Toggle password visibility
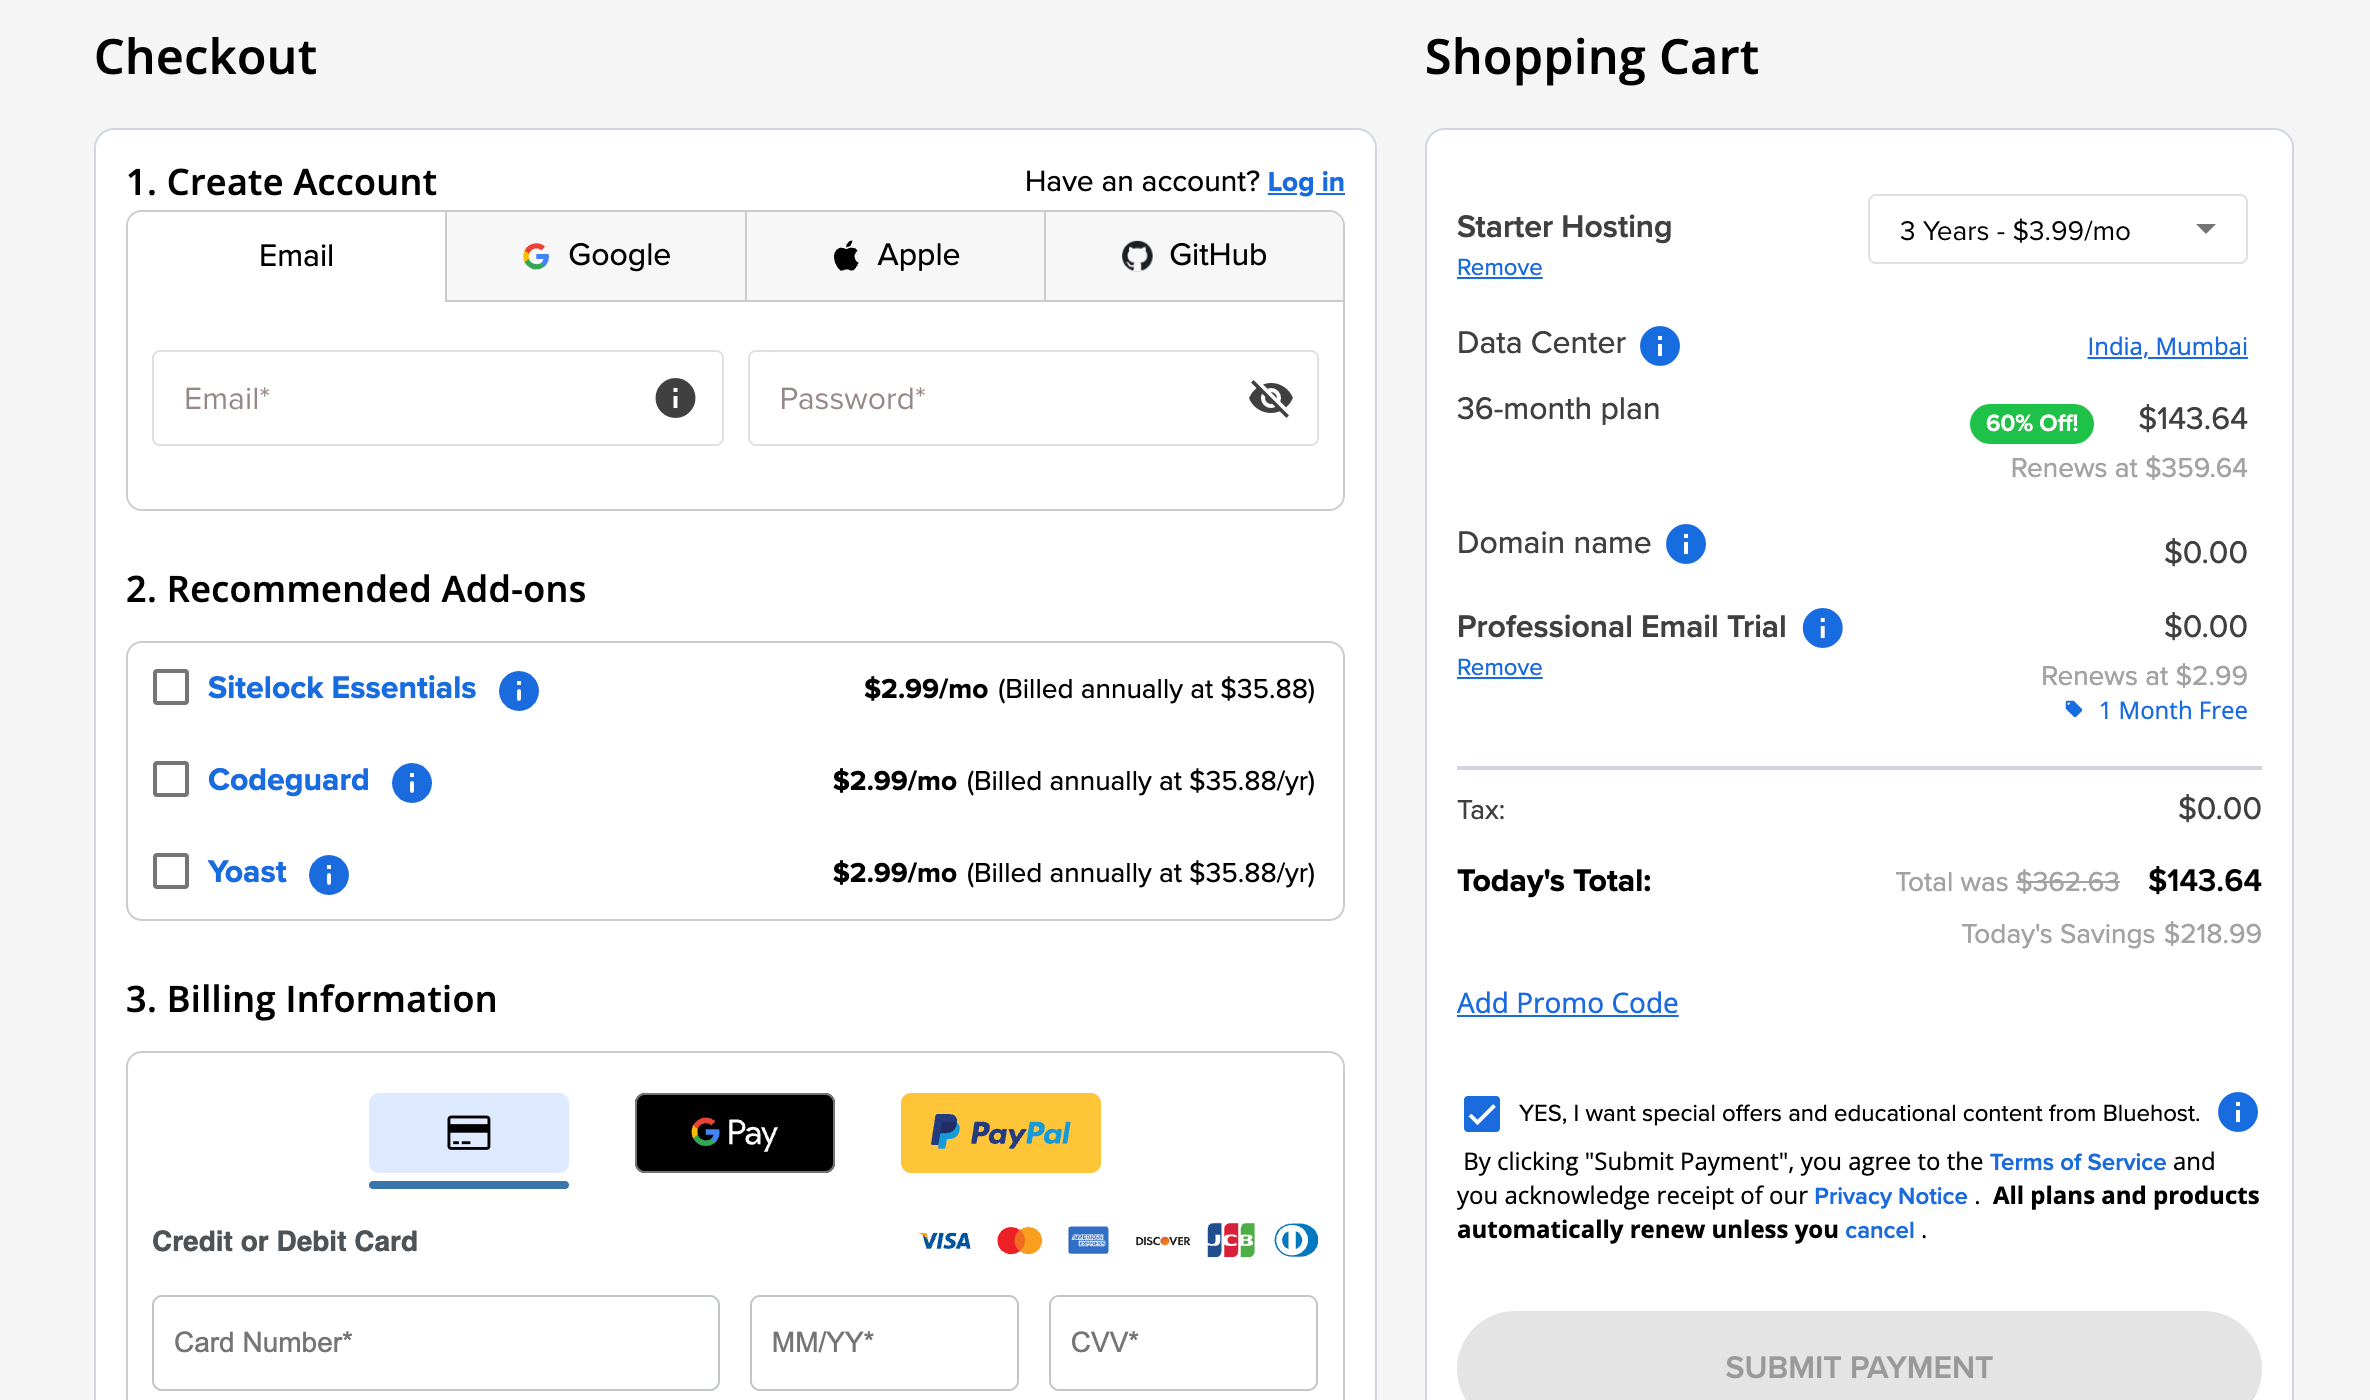Viewport: 2370px width, 1400px height. pos(1269,397)
